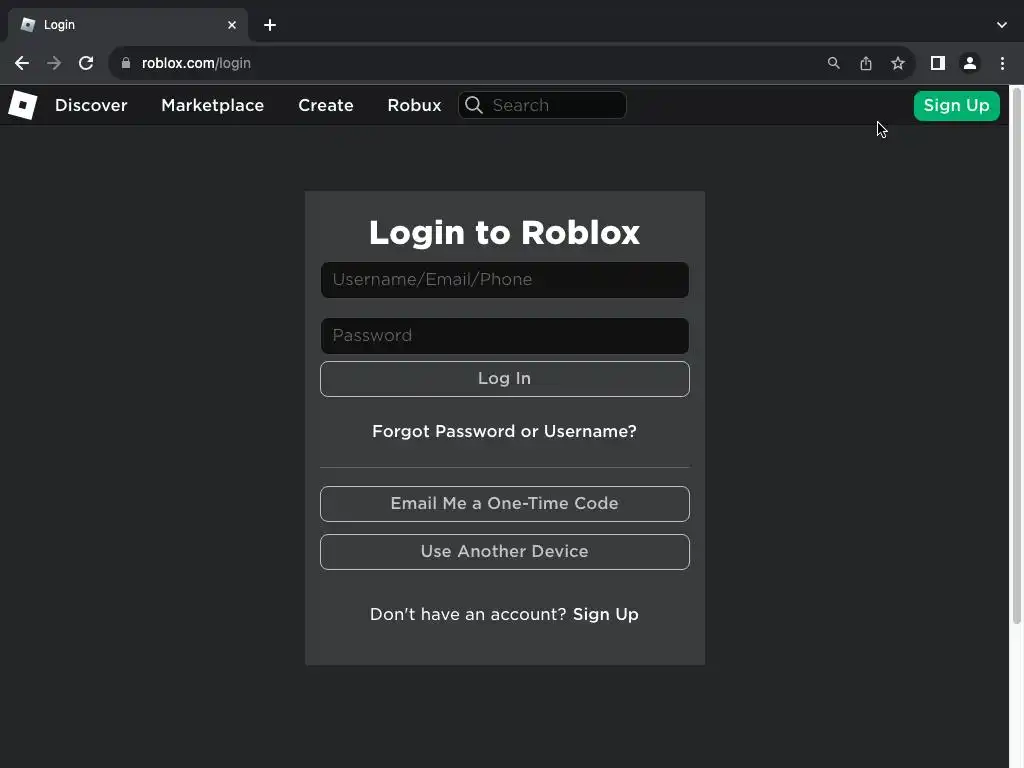The image size is (1024, 768).
Task: Bookmark this page with the star icon
Action: pos(898,63)
